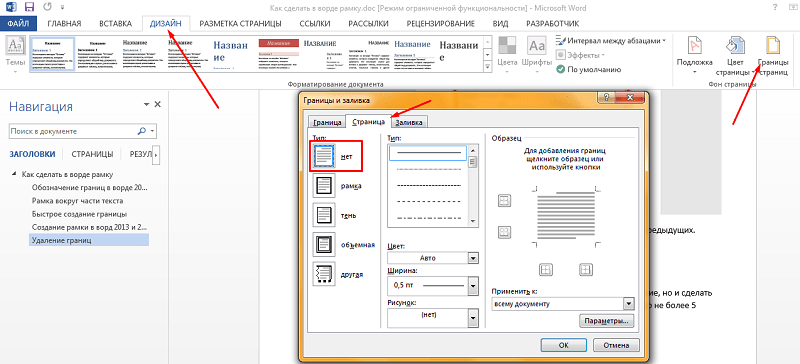The image size is (800, 364).
Task: Open the ВСТАВКА ribbon tab
Action: [x=115, y=23]
